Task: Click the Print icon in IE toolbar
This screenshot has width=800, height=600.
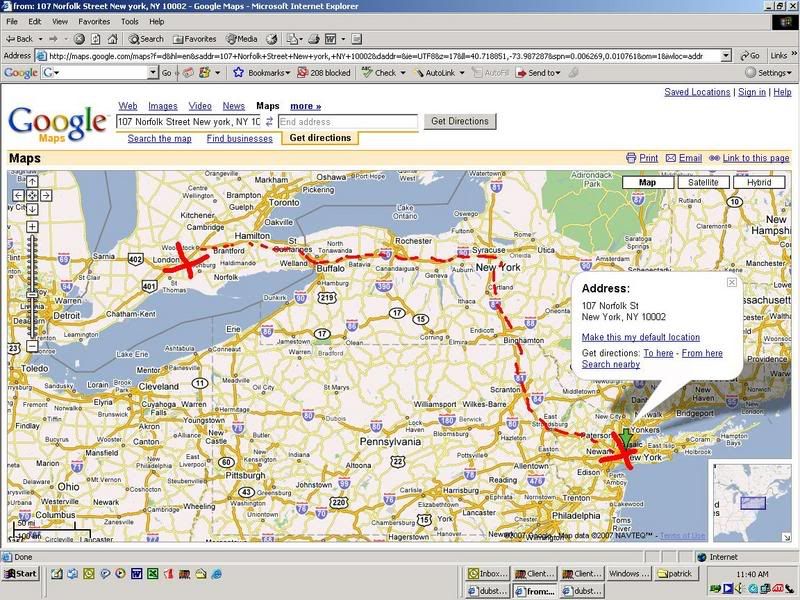Action: (314, 39)
